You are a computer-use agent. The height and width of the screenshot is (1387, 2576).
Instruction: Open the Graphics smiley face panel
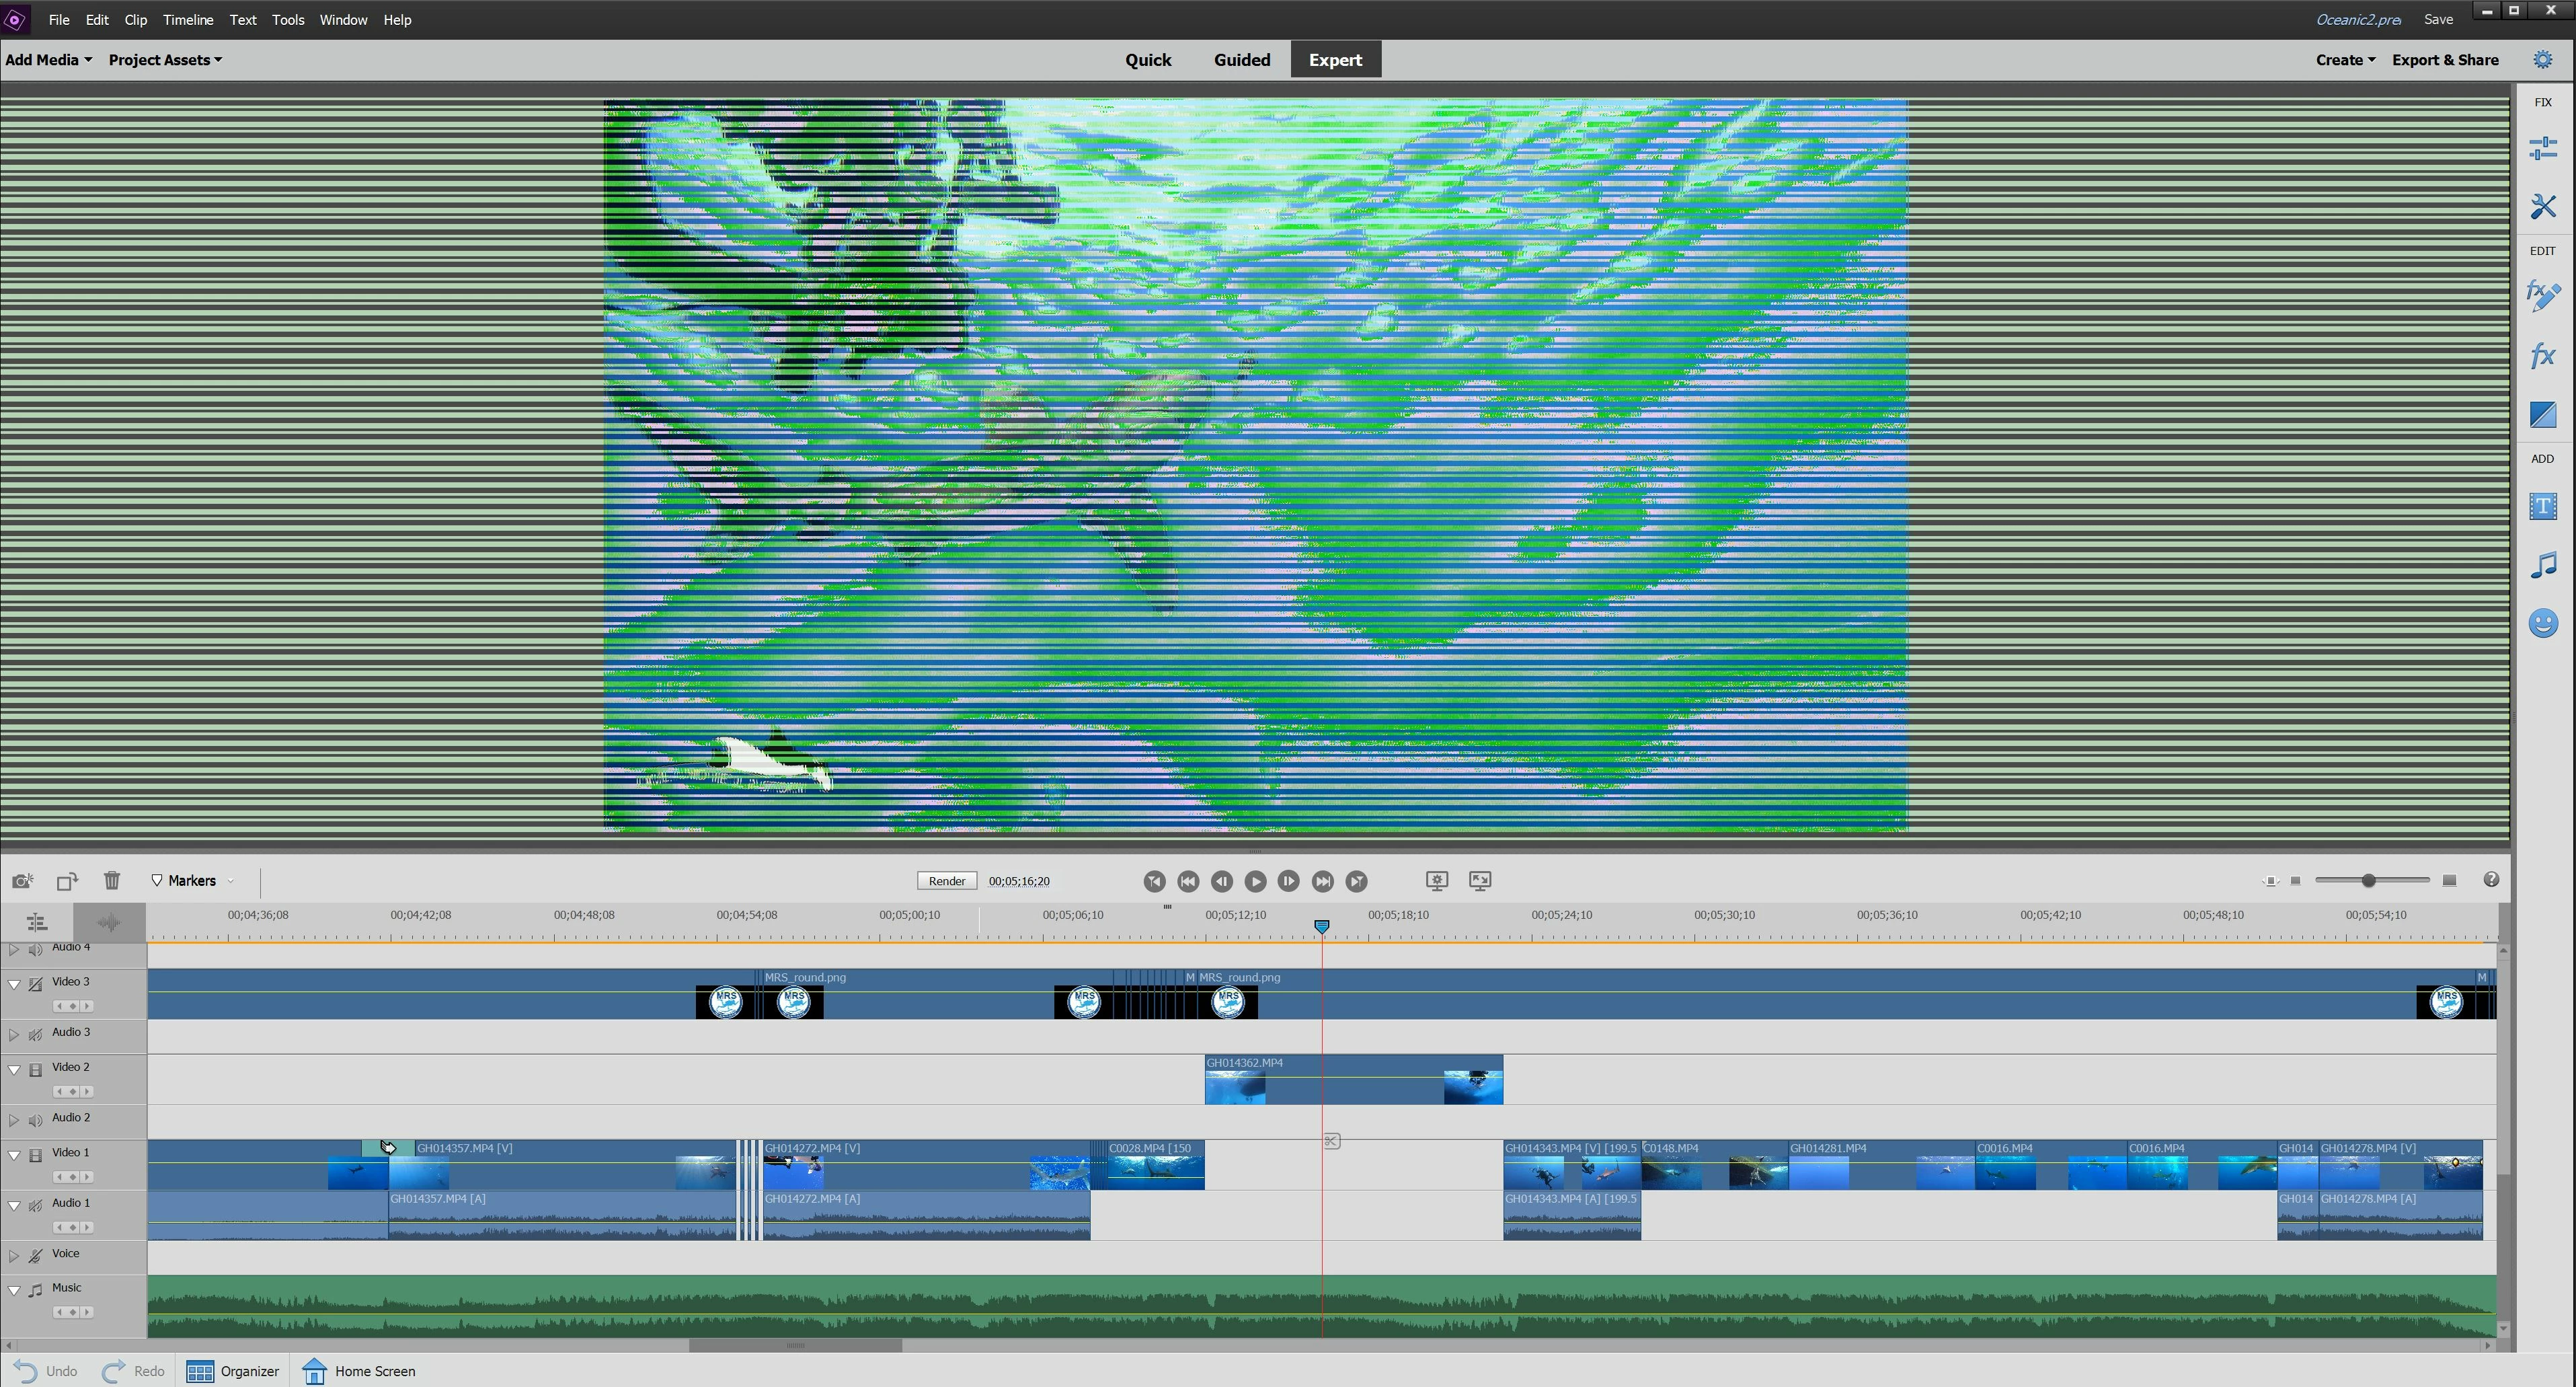[x=2542, y=624]
